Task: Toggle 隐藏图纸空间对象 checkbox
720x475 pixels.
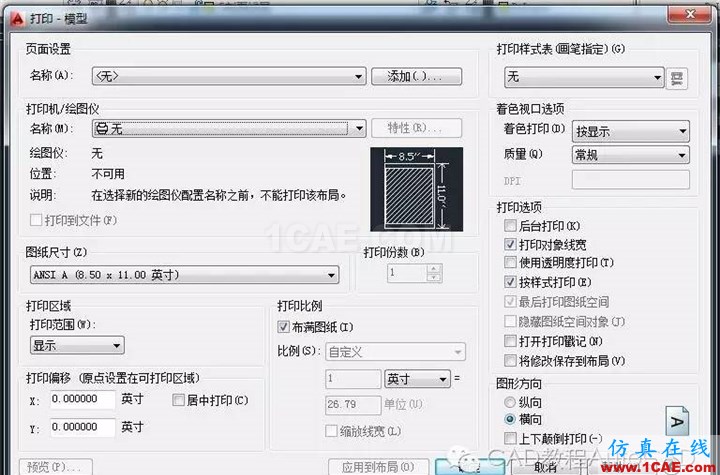Action: tap(510, 321)
